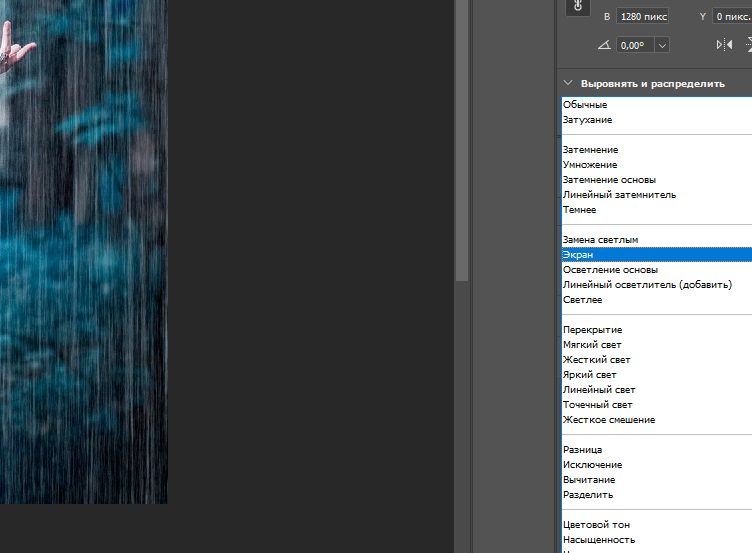Image resolution: width=752 pixels, height=553 pixels.
Task: Click the rotation angle icon
Action: click(x=603, y=45)
